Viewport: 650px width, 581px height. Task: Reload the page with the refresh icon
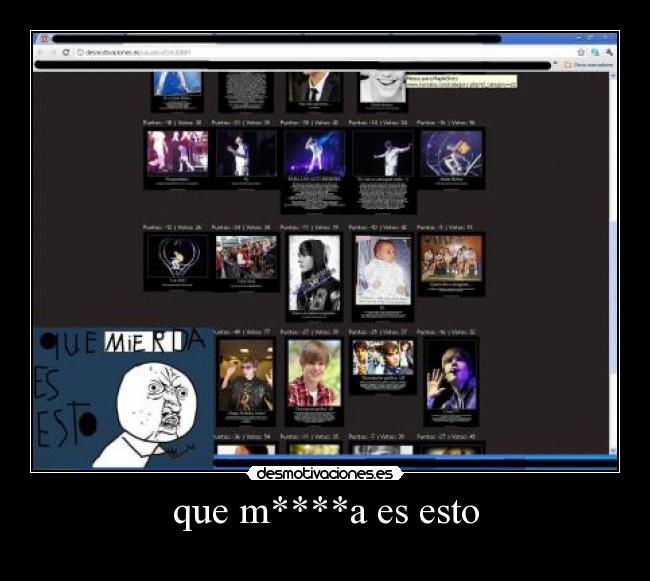coord(65,52)
